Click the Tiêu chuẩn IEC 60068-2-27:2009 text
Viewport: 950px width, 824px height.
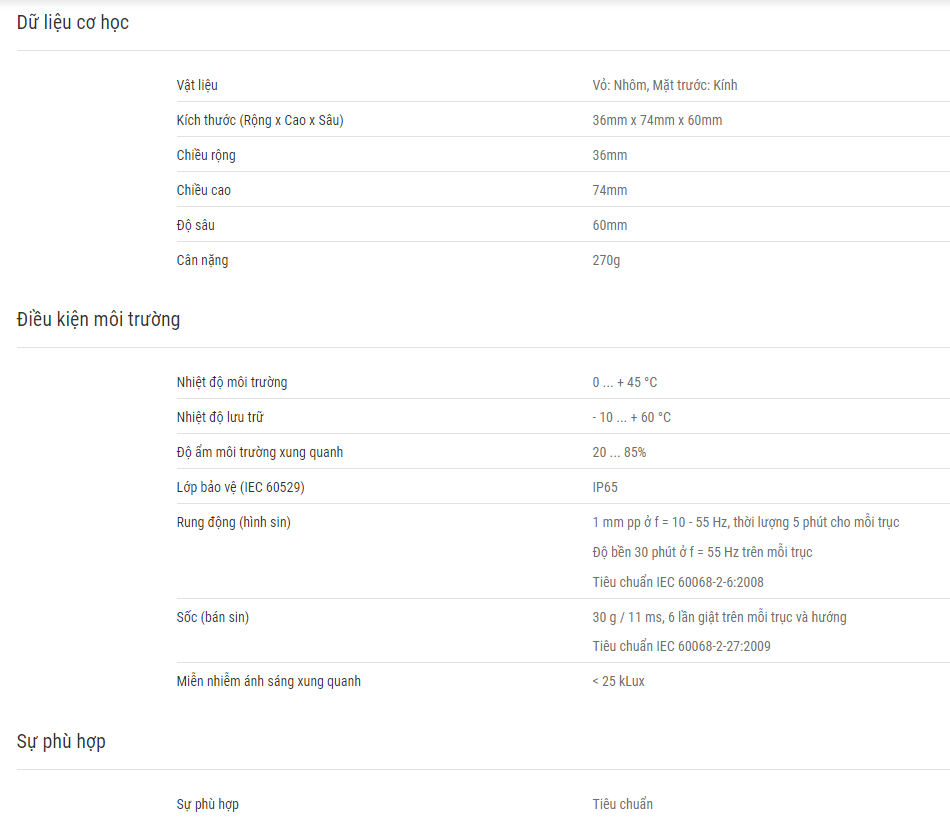pyautogui.click(x=682, y=646)
